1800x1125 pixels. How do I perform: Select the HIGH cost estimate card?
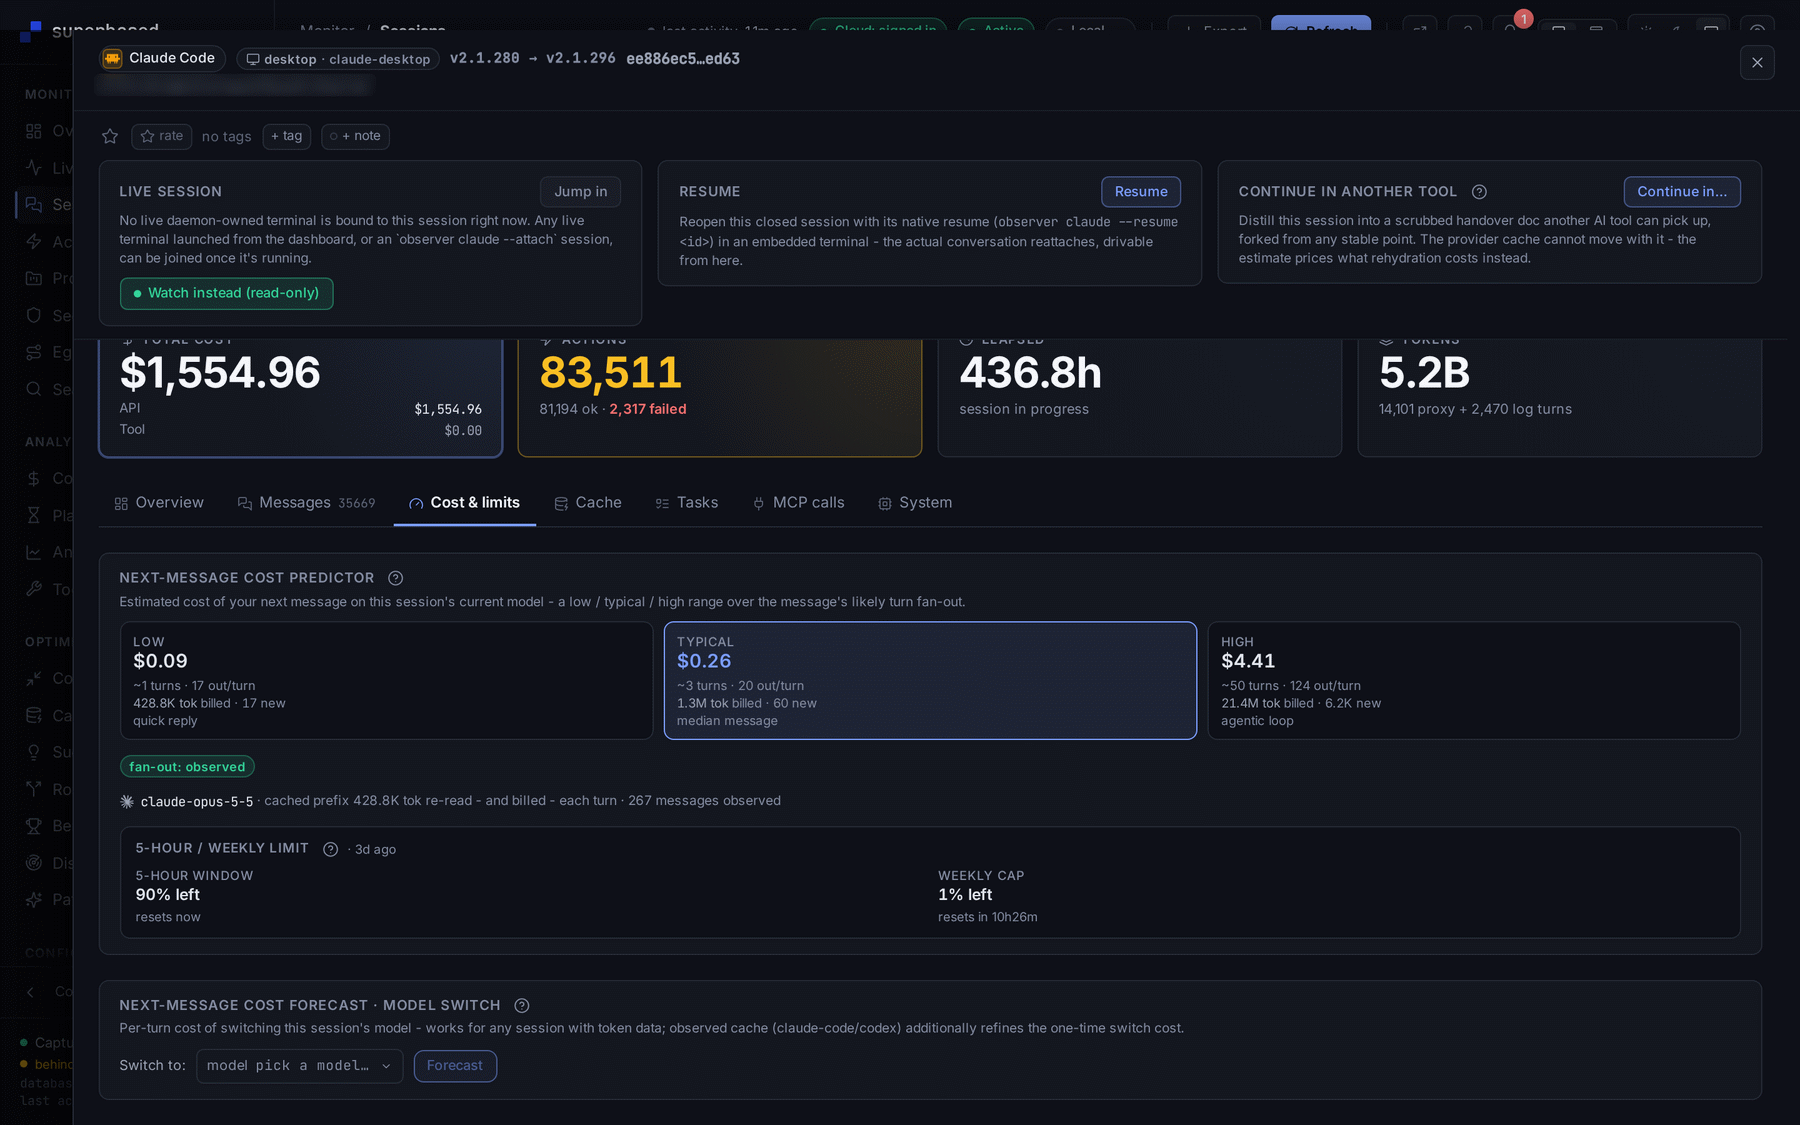point(1474,681)
